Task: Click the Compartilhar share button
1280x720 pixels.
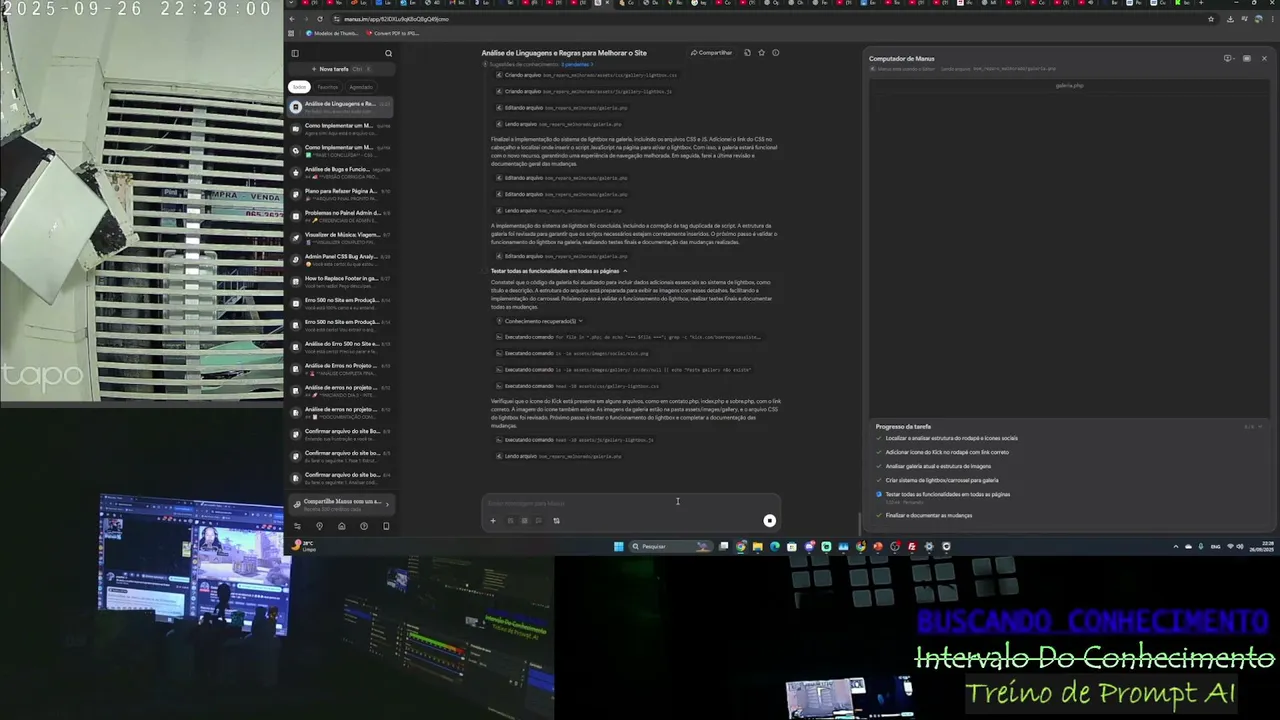Action: pos(711,53)
